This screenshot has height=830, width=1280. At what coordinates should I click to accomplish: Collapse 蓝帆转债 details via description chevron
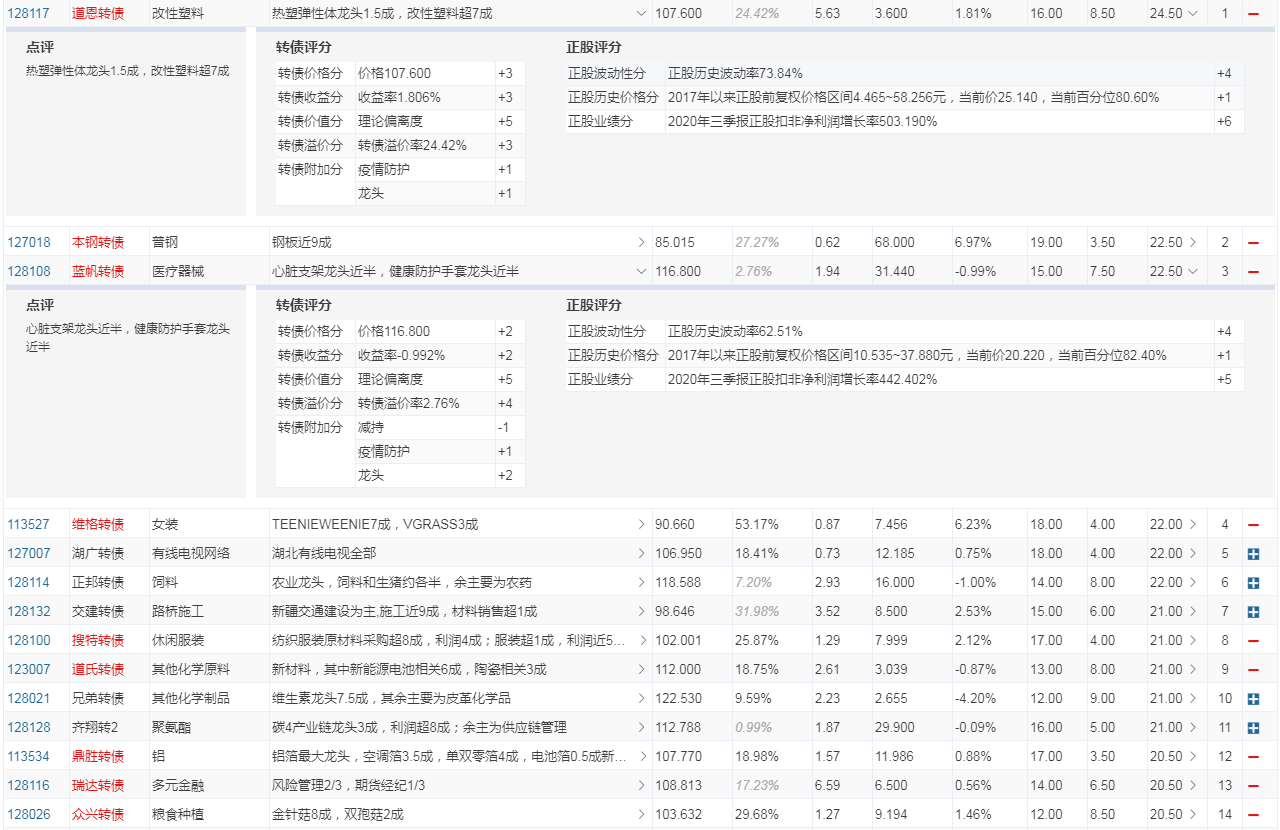(x=642, y=272)
